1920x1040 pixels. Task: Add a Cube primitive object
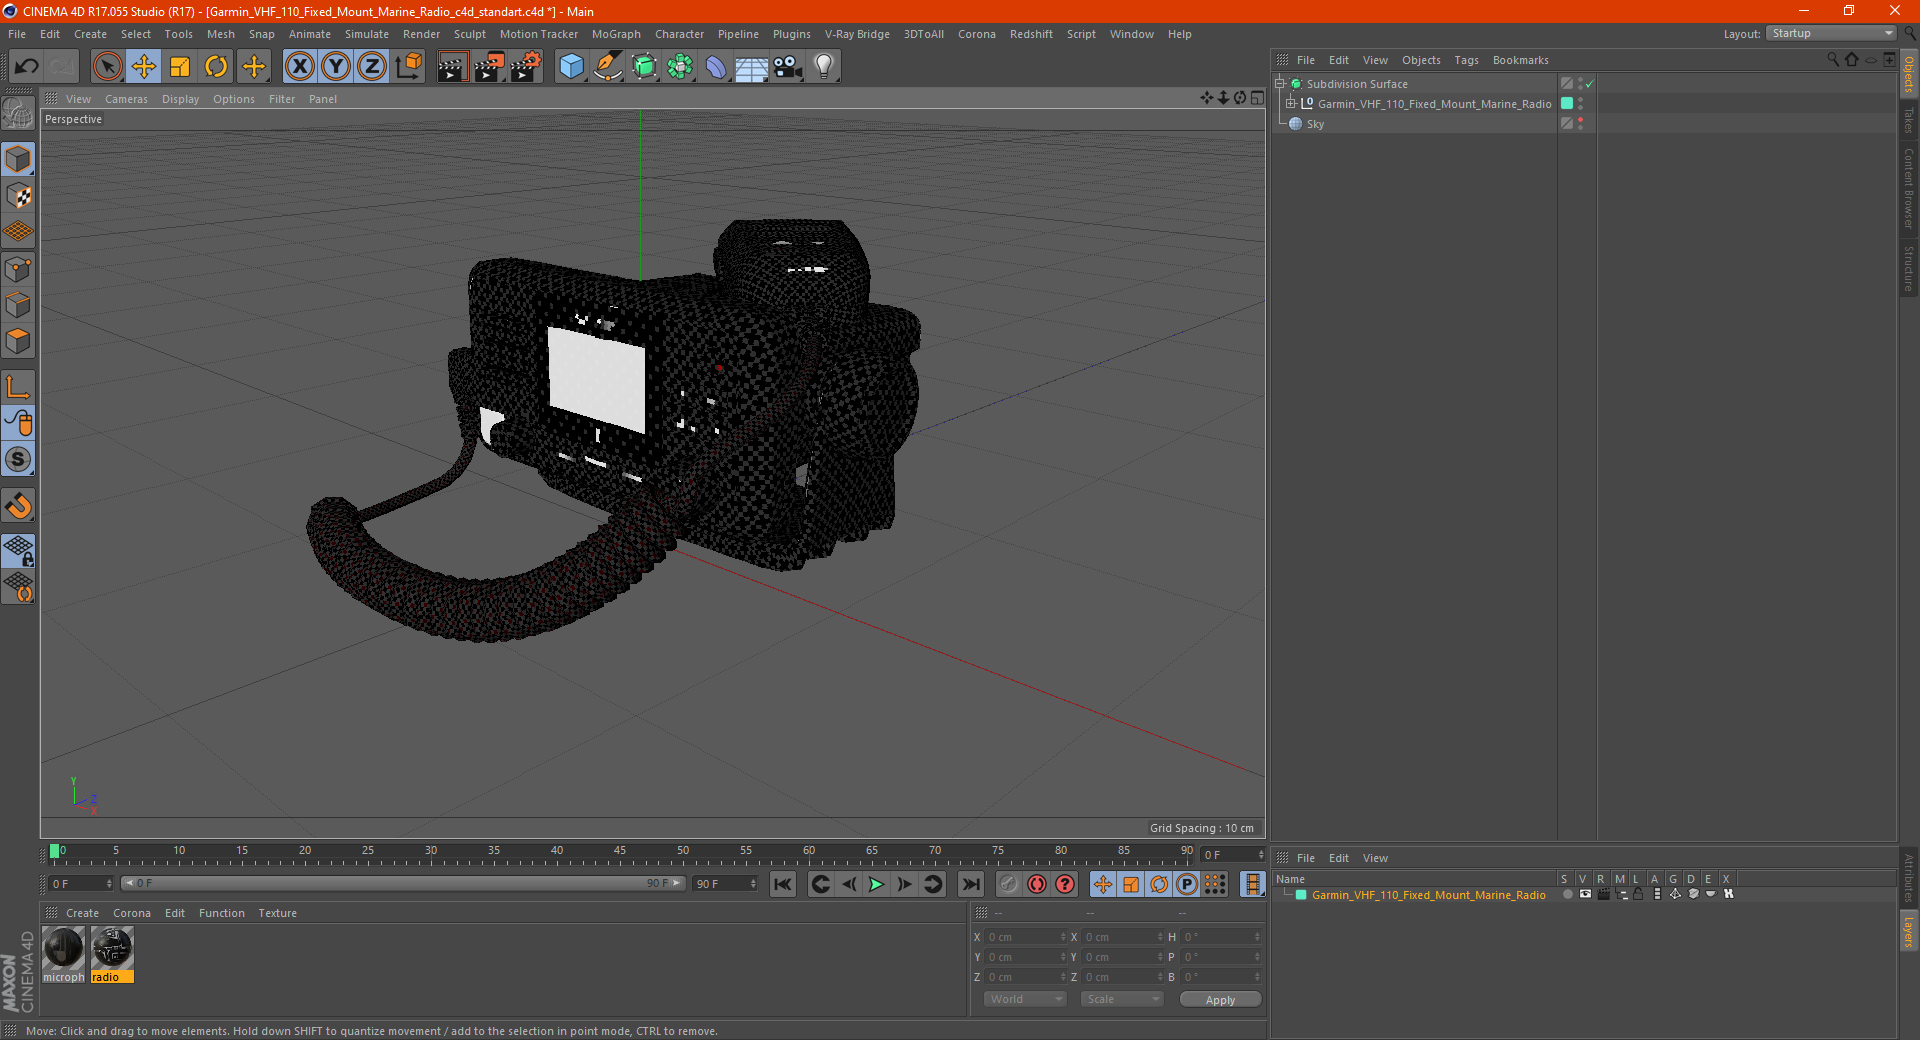pos(571,67)
